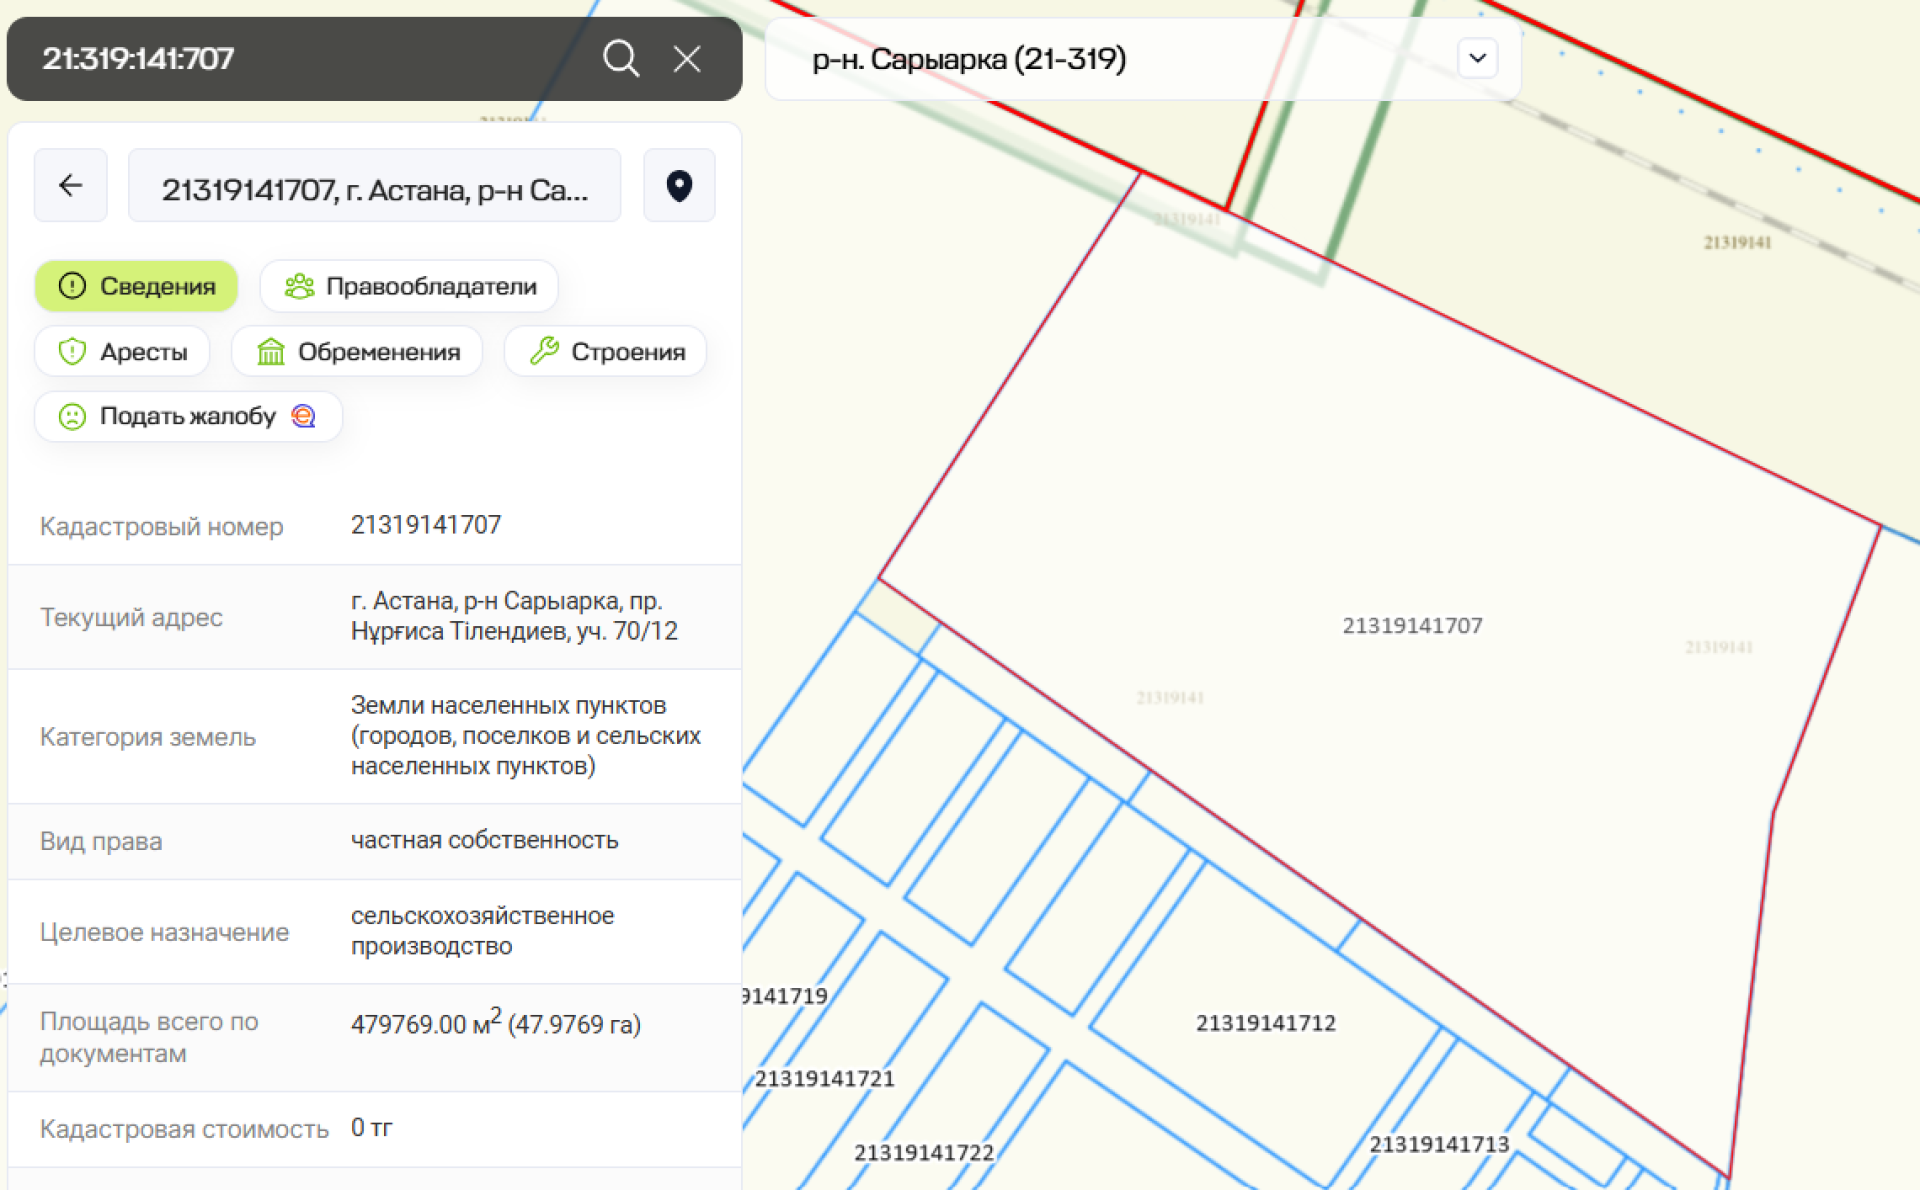
Task: Open the Аресты tab
Action: click(x=122, y=352)
